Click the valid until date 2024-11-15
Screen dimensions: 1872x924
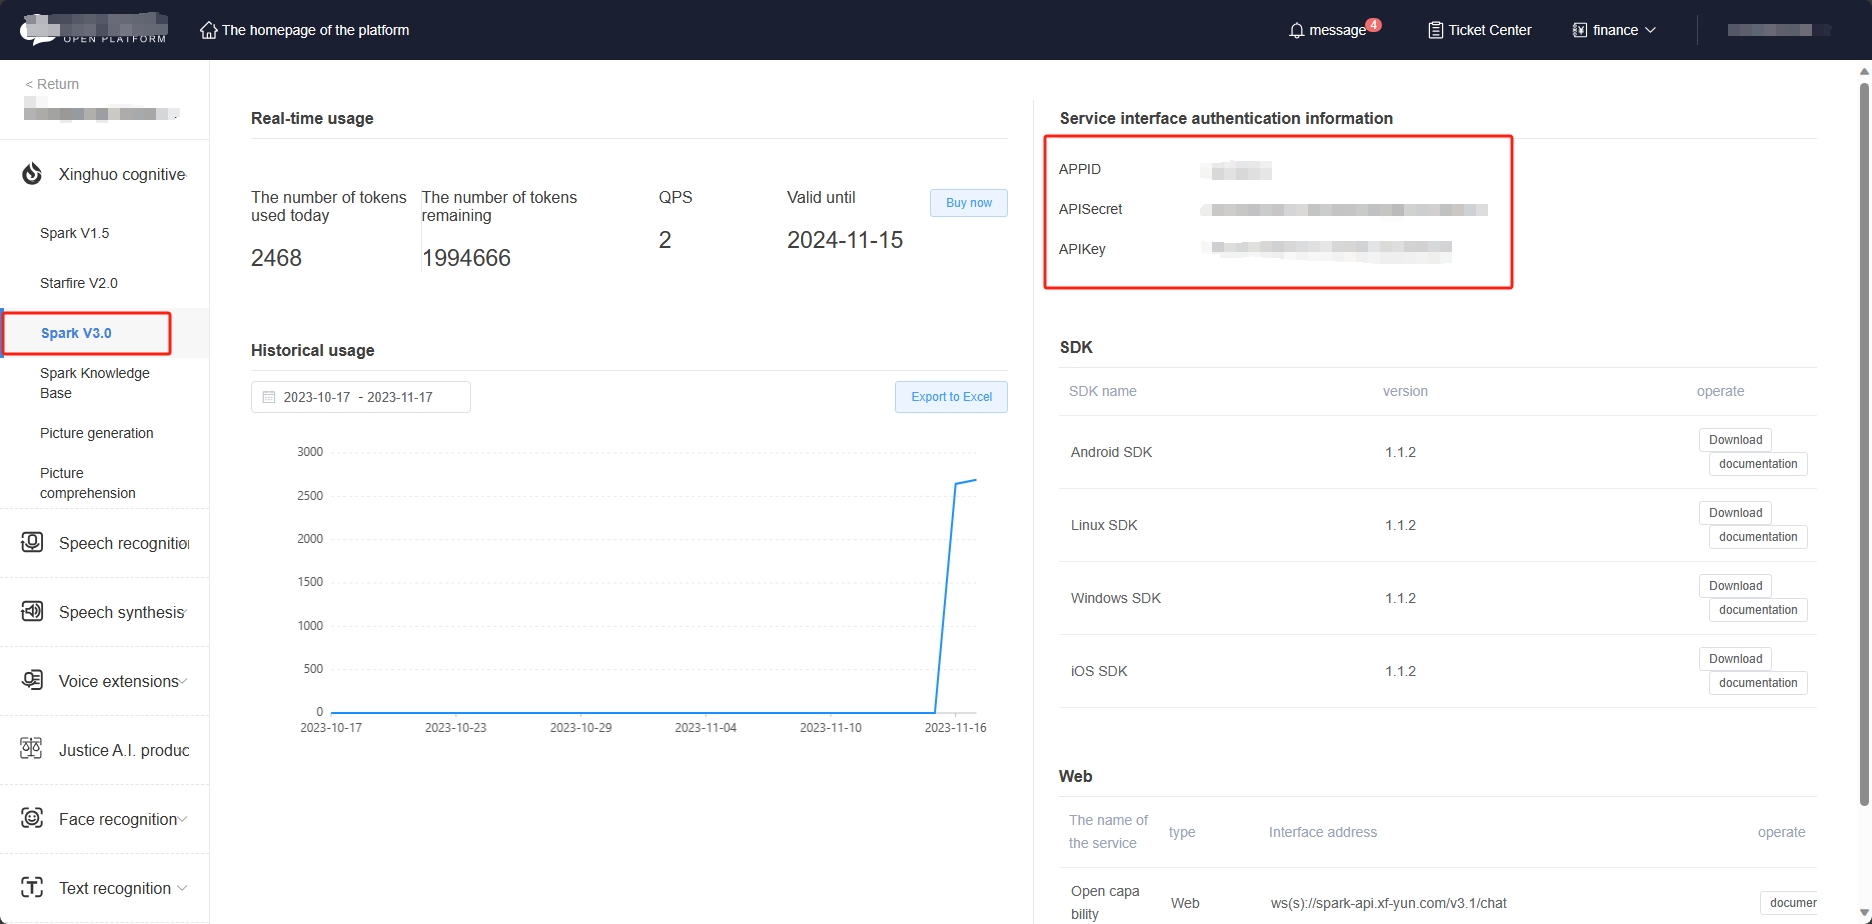(x=845, y=240)
